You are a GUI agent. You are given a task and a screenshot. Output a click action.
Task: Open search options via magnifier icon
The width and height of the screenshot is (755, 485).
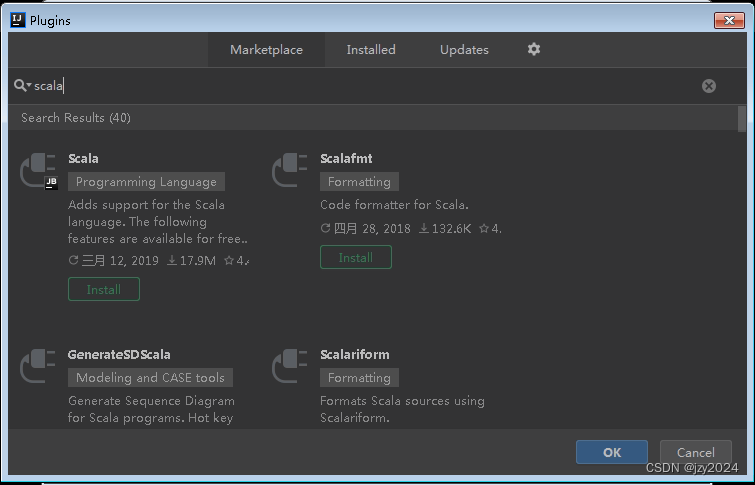pos(22,86)
